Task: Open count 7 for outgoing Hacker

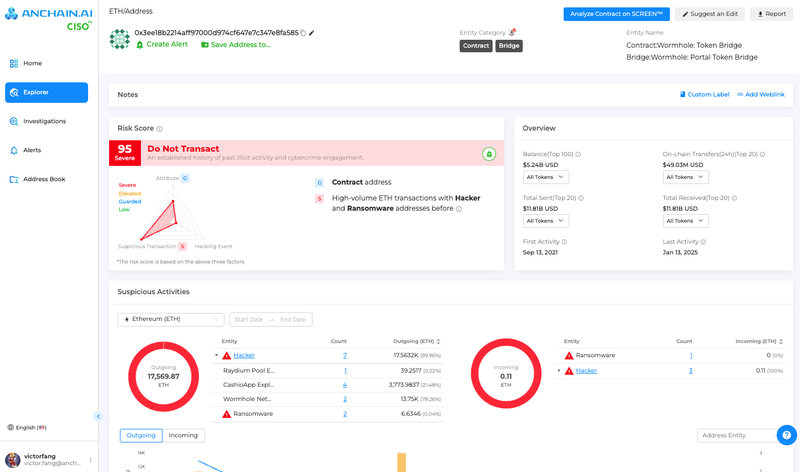Action: pyautogui.click(x=345, y=356)
